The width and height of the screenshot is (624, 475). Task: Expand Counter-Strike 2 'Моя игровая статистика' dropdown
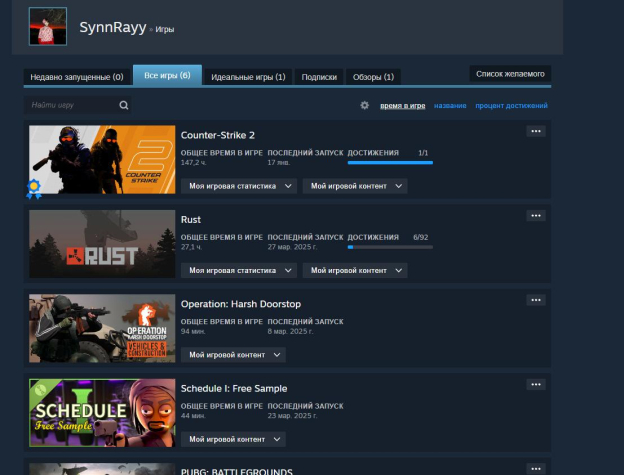click(238, 186)
